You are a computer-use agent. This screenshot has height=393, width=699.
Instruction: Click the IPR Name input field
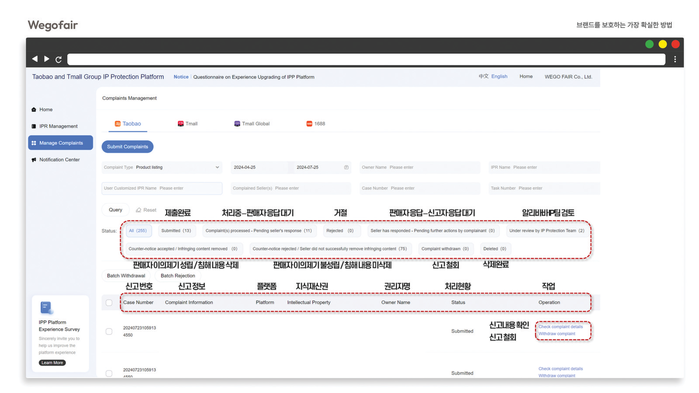click(x=544, y=168)
